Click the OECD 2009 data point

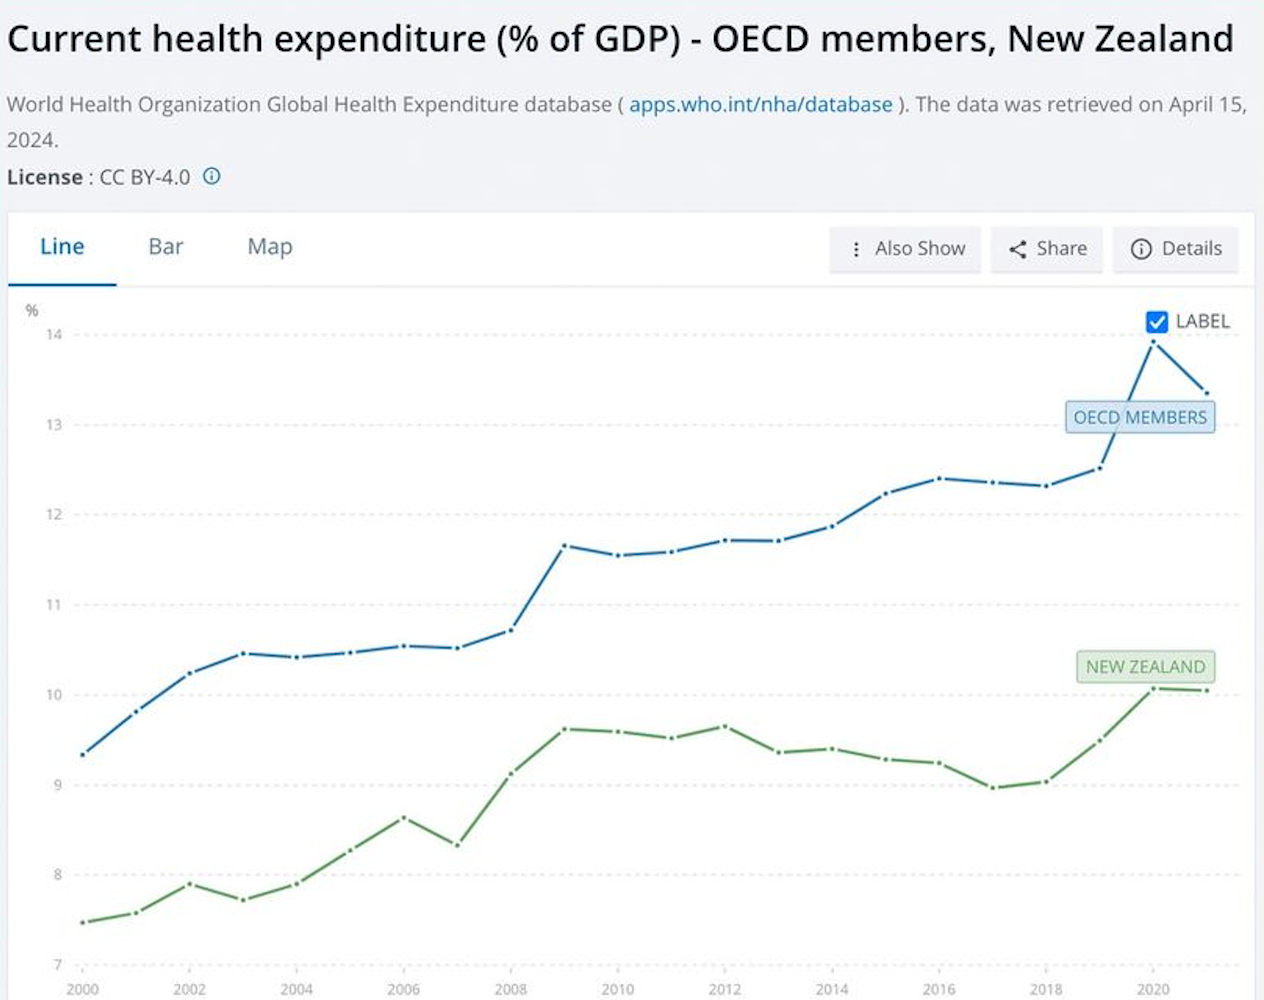tap(565, 545)
